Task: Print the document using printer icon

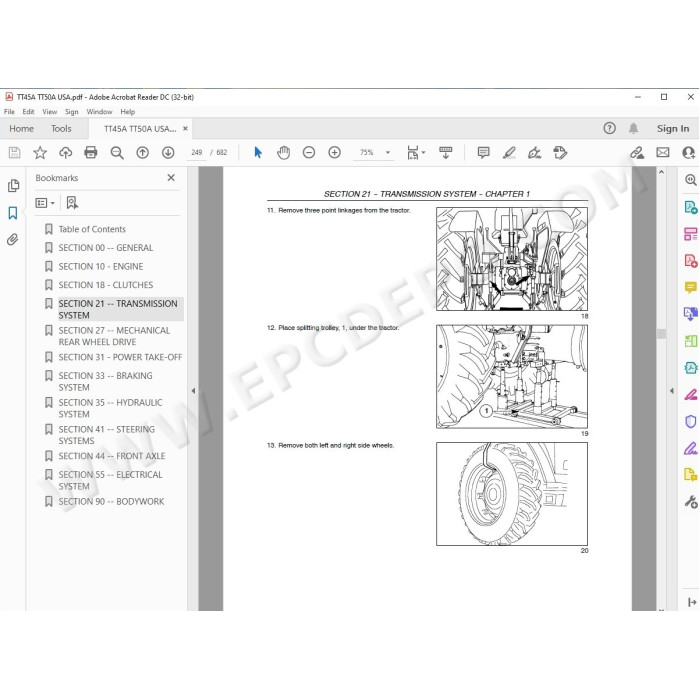Action: (91, 153)
